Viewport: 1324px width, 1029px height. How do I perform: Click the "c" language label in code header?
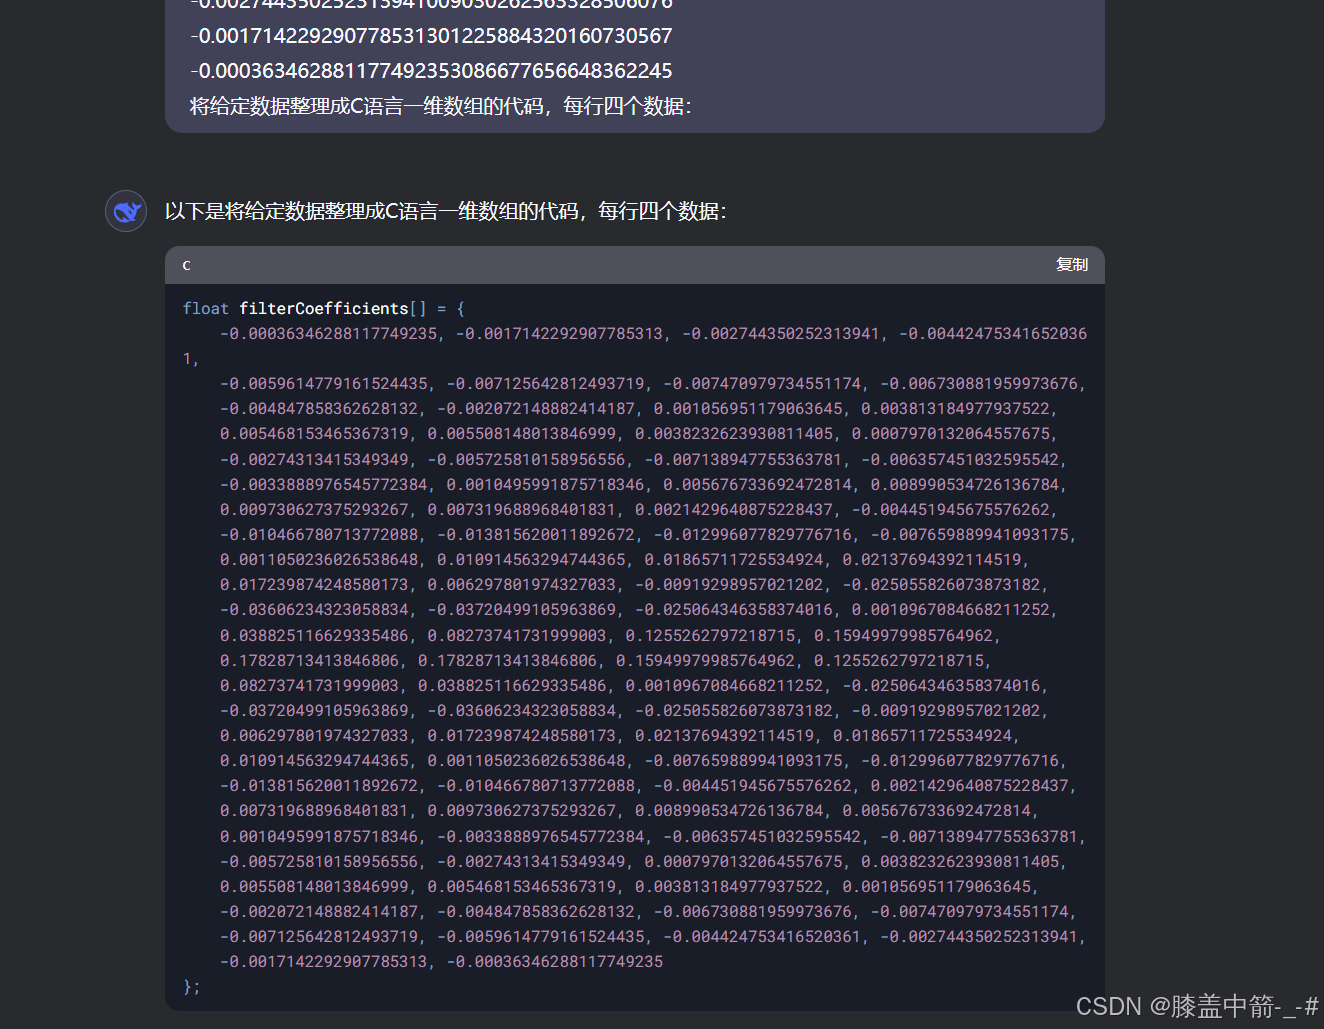click(x=186, y=265)
